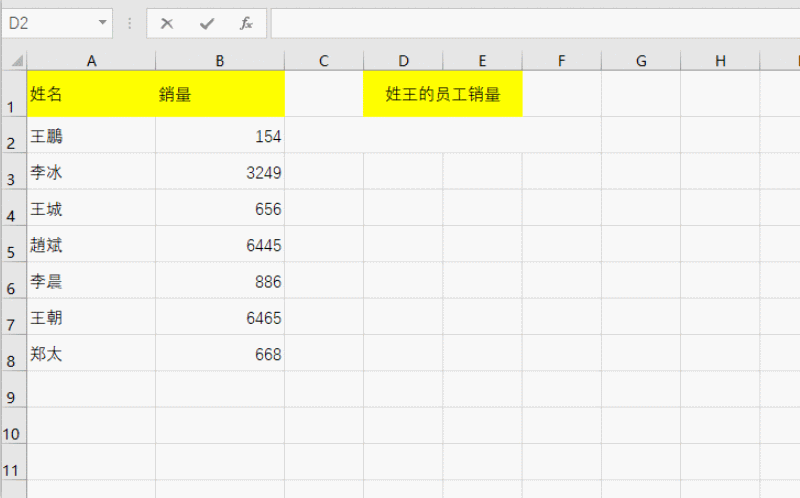Click the confirm checkmark formula icon
The height and width of the screenshot is (498, 800).
click(x=207, y=23)
